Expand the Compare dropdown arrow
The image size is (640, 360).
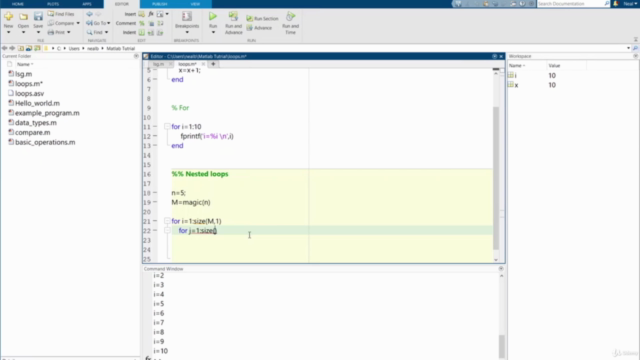(x=78, y=23)
